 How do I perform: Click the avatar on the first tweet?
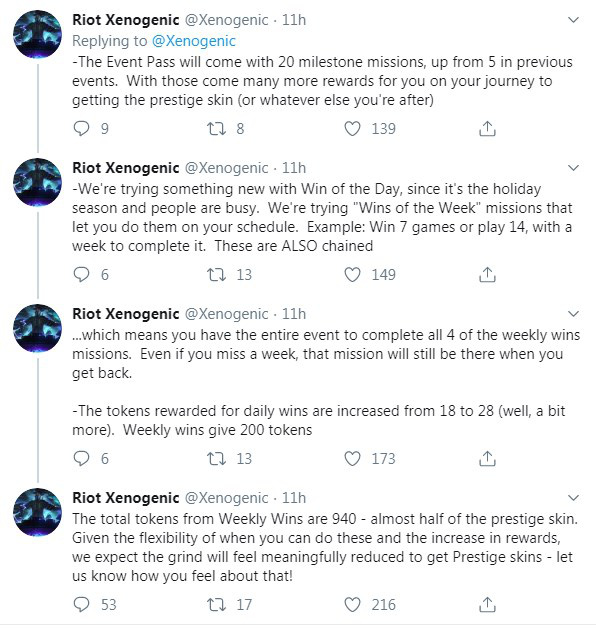click(x=38, y=34)
